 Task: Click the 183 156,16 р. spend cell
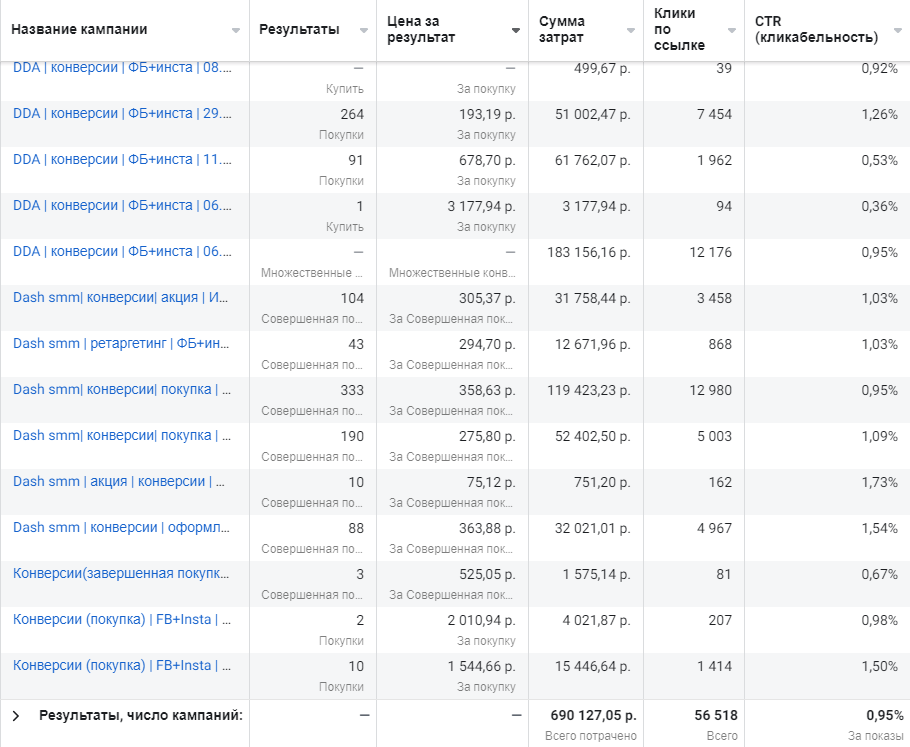tap(588, 252)
